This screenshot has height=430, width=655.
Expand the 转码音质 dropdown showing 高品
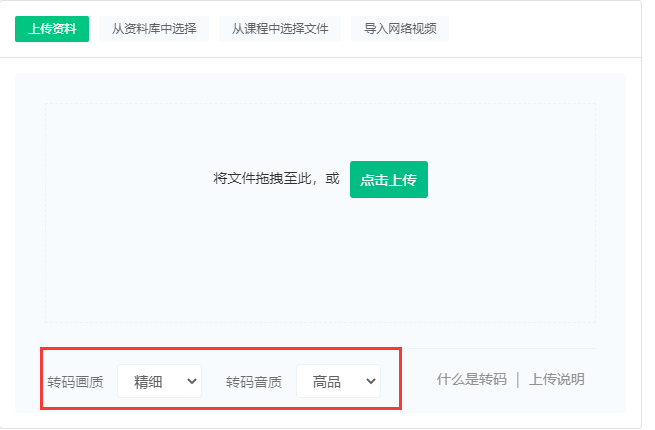tap(338, 381)
